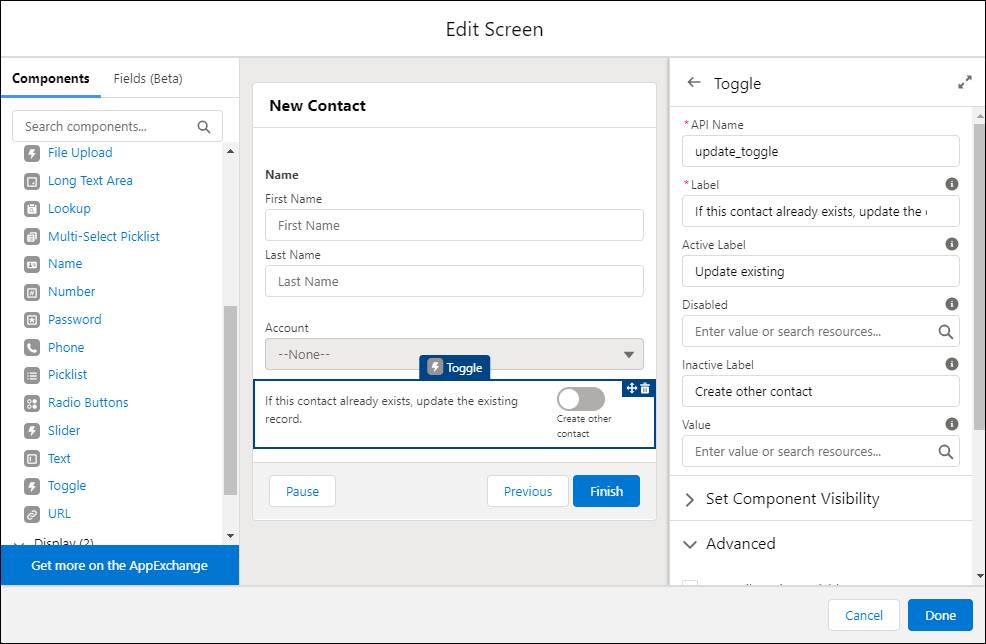Screen dimensions: 986x644
Task: Click the Phone component icon
Action: click(x=31, y=347)
